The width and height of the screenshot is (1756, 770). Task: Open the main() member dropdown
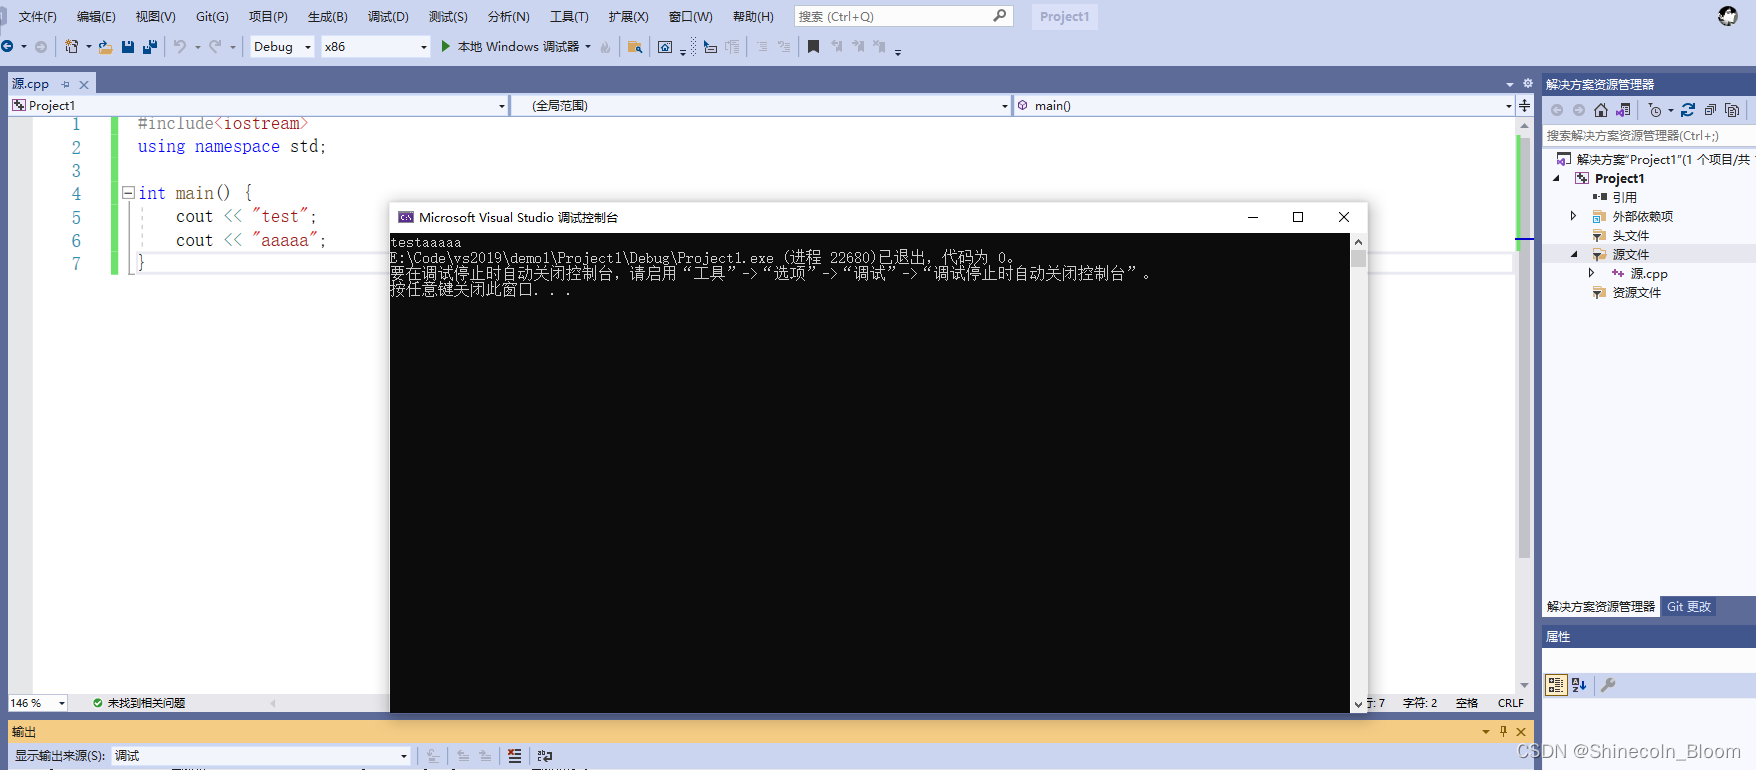(1265, 105)
